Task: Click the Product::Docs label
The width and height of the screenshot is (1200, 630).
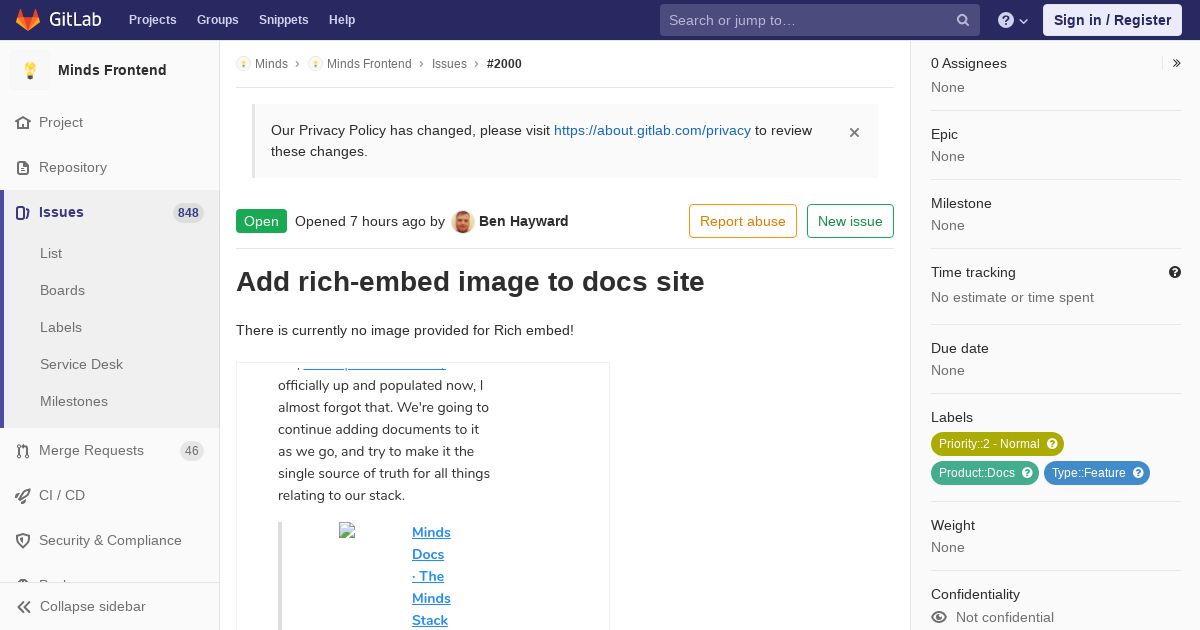Action: [x=985, y=473]
